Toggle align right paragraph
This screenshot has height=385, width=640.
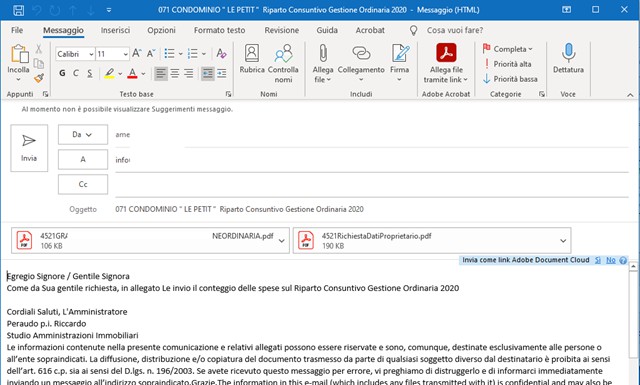(x=189, y=73)
